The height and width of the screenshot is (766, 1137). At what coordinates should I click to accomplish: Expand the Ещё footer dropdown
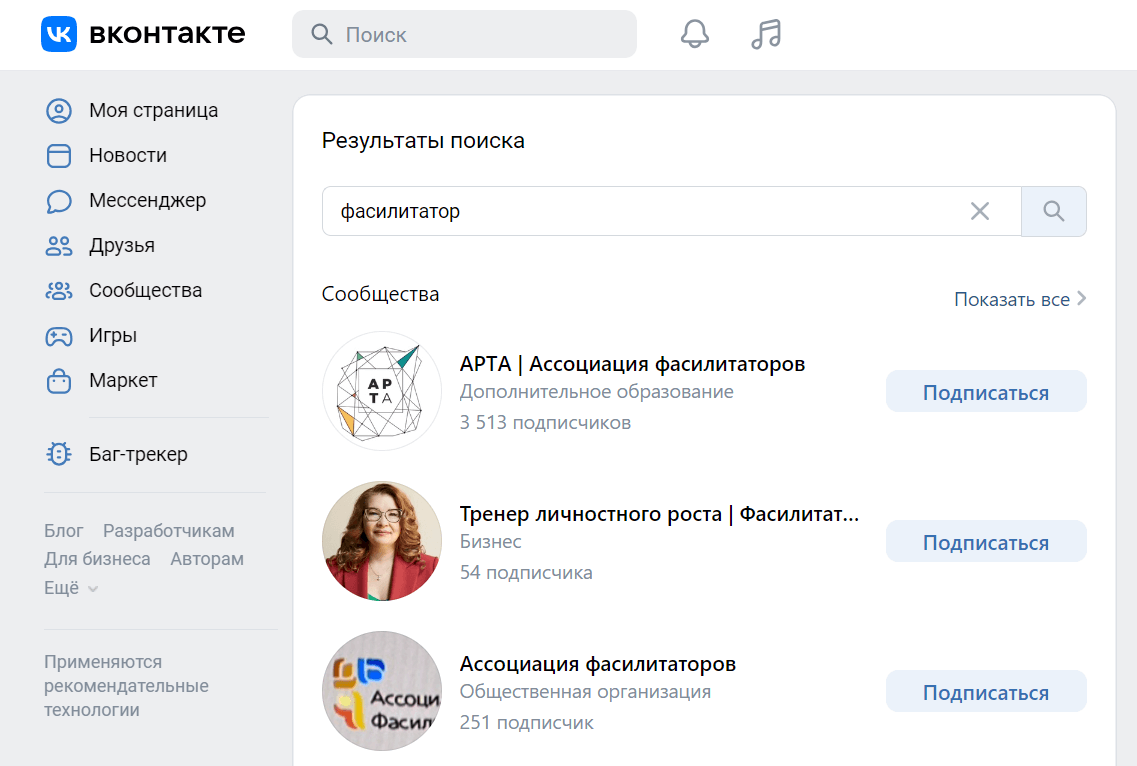point(71,588)
